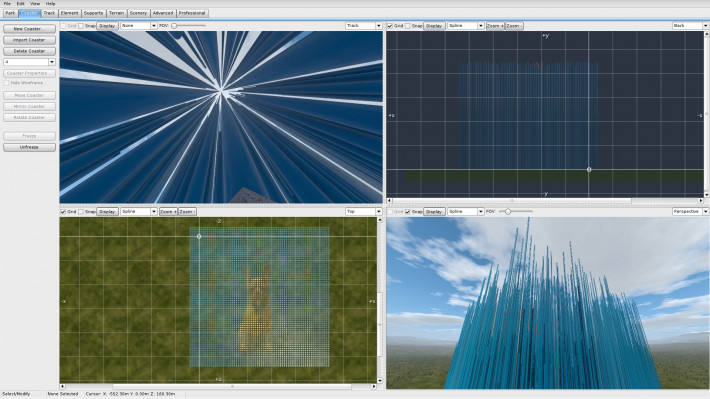Adjust the FOV slider in Perspective view

pos(508,212)
